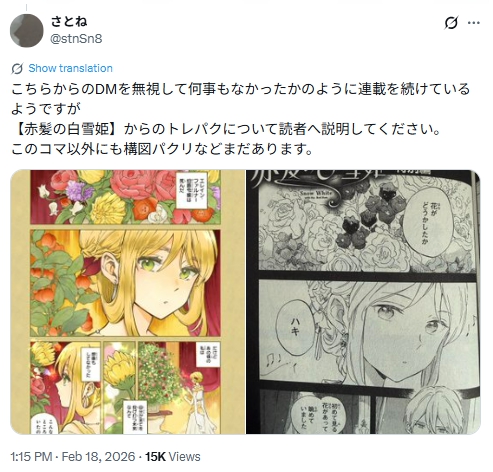Click the tweet text starting こちらからのDM
This screenshot has height=472, width=493.
[240, 119]
